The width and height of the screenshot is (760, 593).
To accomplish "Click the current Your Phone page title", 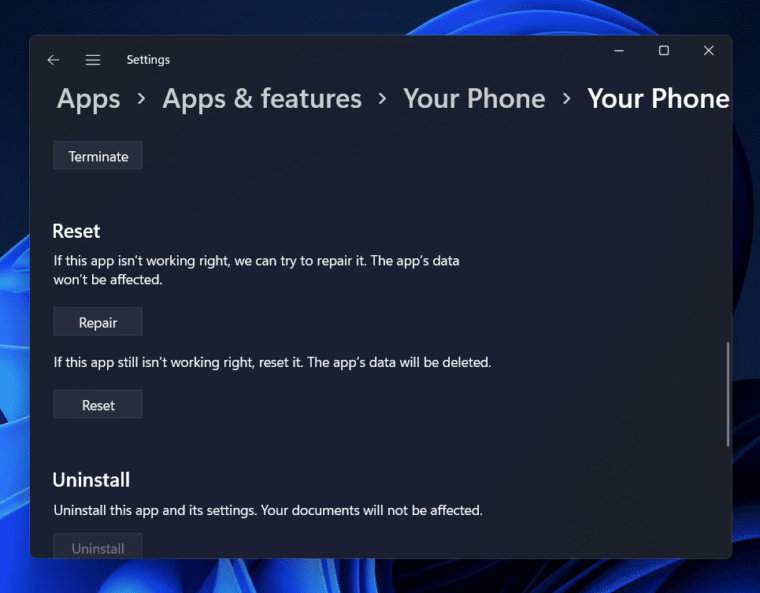I will tap(658, 99).
